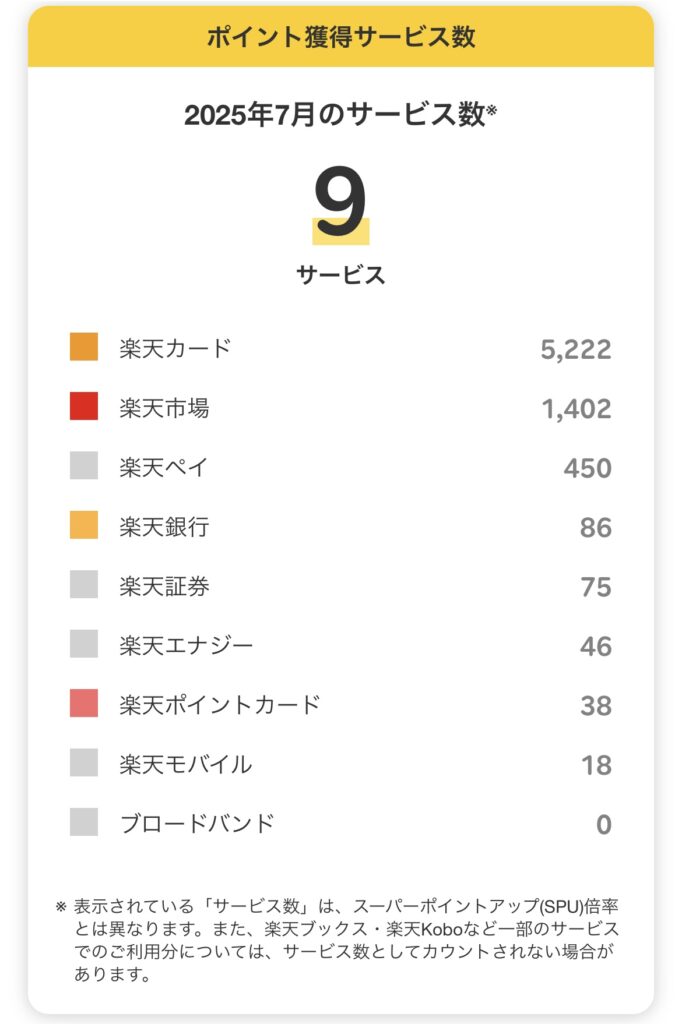
Task: Select the 楽天市場 service label
Action: click(164, 408)
